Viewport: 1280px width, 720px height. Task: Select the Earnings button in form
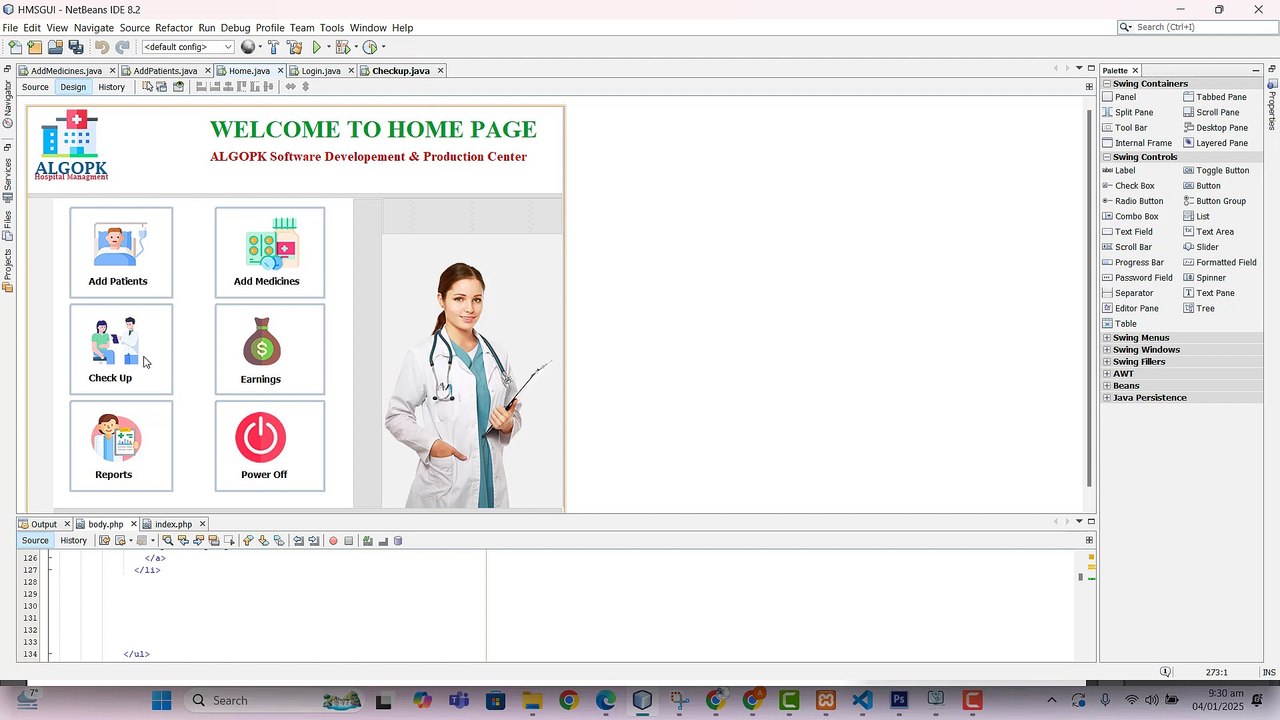[270, 349]
